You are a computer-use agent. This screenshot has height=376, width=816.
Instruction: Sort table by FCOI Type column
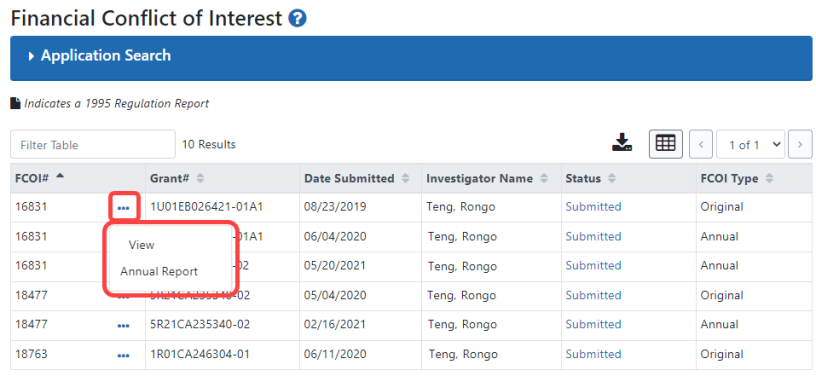click(737, 178)
